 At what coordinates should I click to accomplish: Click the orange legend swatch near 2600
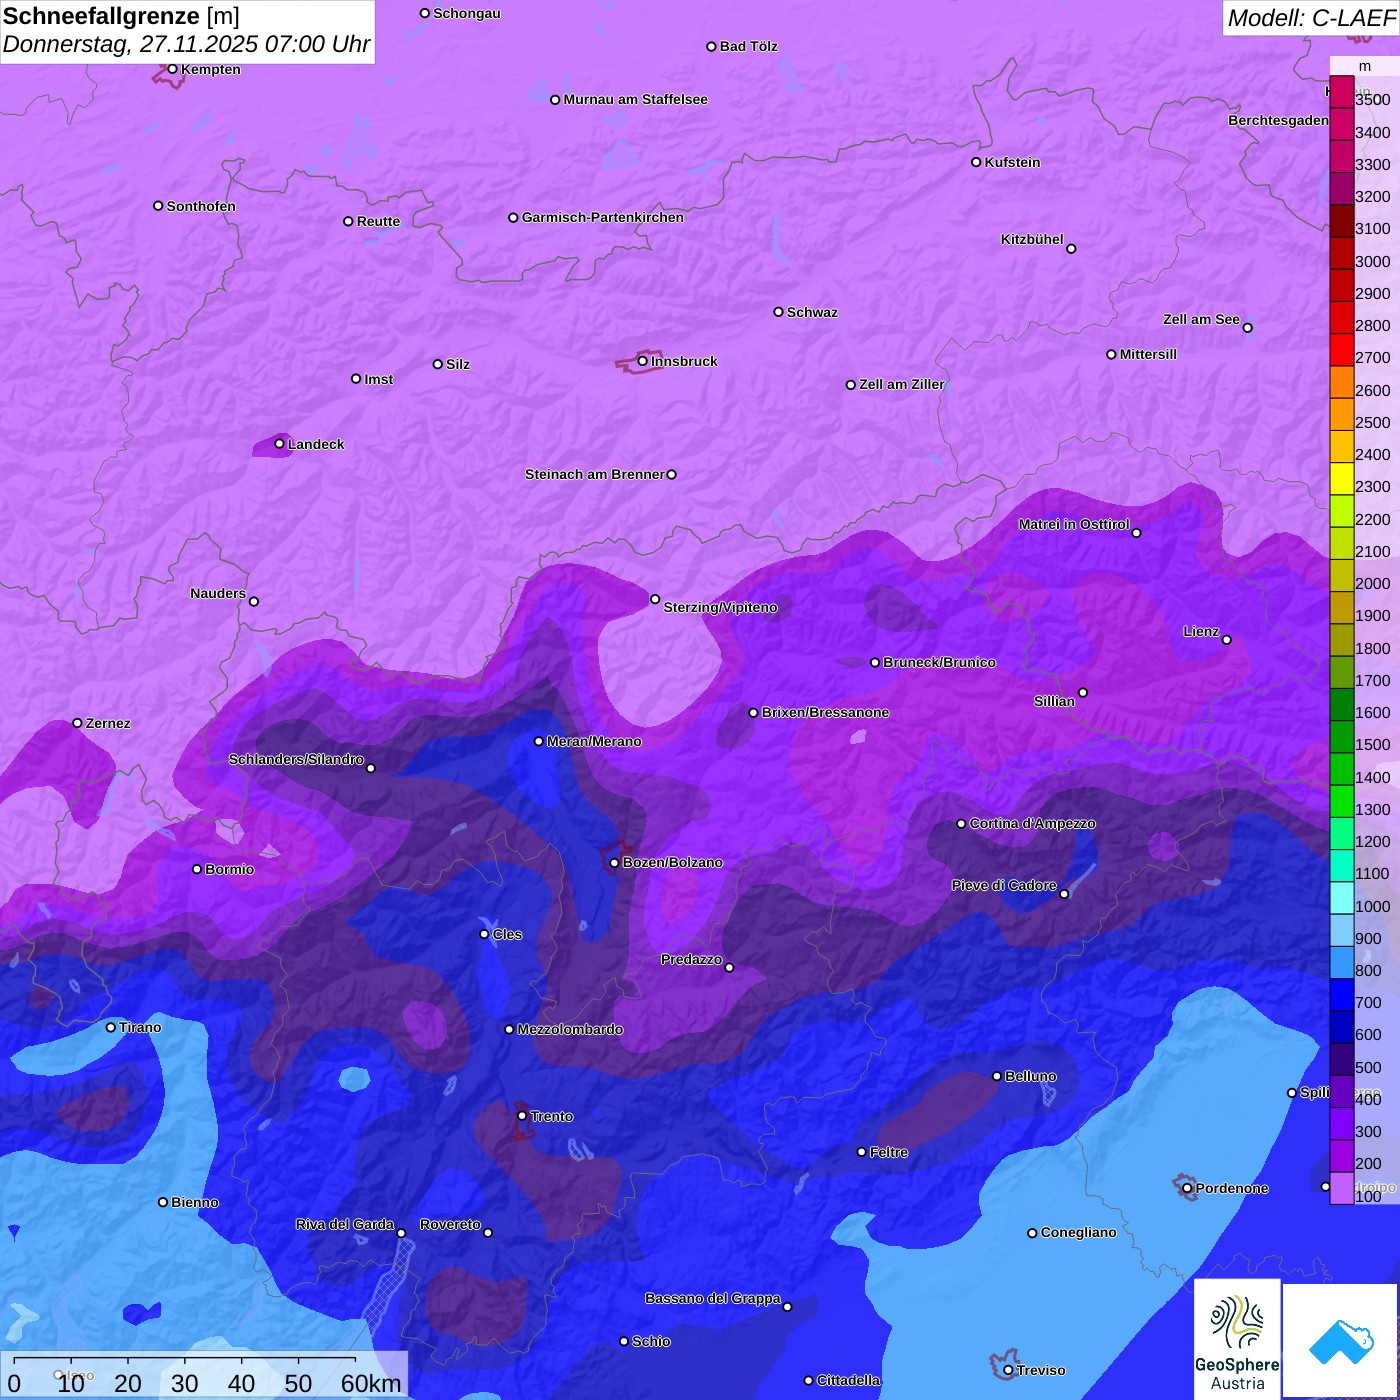coord(1341,382)
